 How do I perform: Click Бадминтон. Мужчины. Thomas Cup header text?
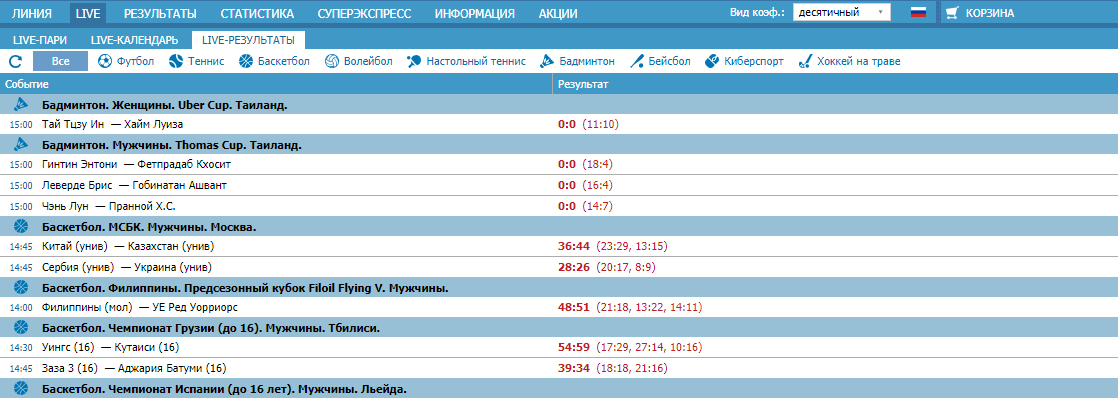pyautogui.click(x=172, y=145)
